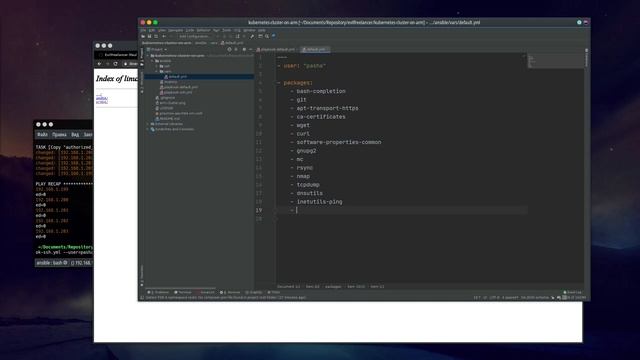Image resolution: width=640 pixels, height=360 pixels.
Task: Open the Problems tool window tab
Action: [158, 292]
